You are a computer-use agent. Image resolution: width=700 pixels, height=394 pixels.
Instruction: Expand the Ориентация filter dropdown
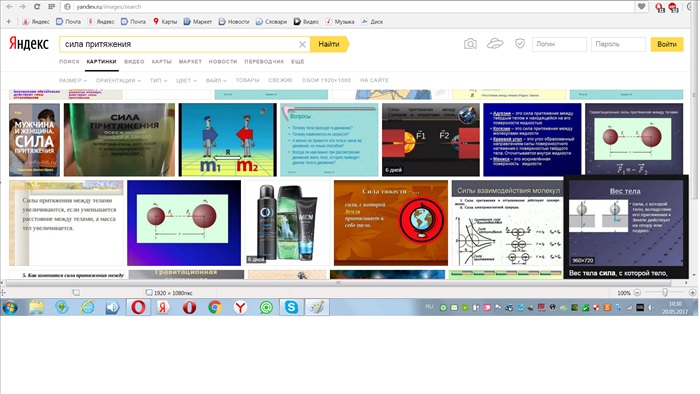118,80
